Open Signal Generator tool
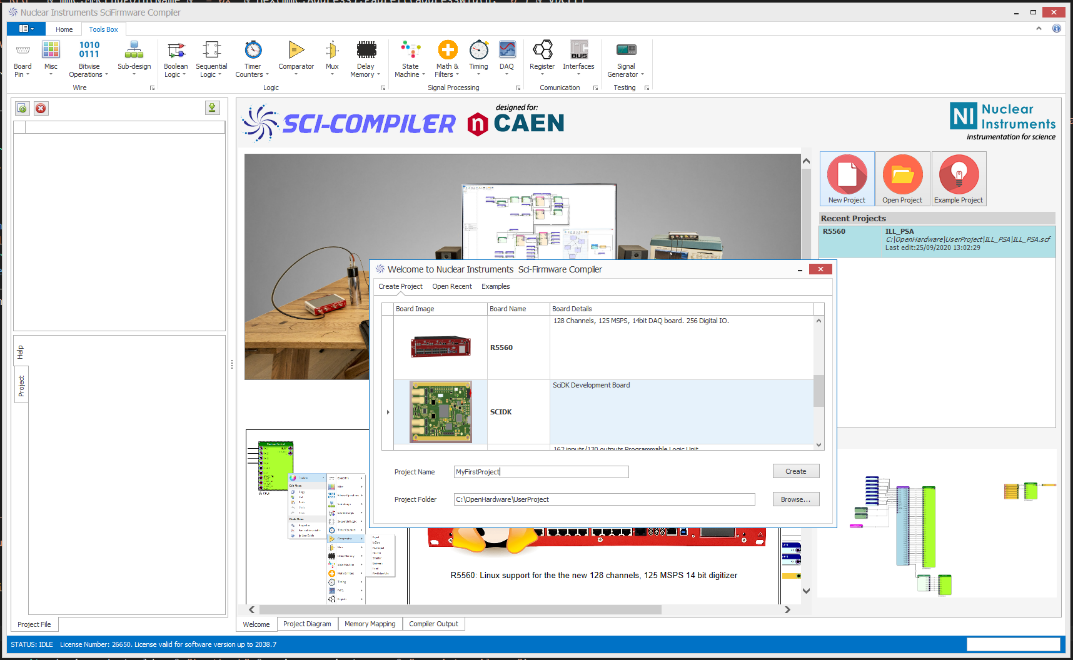The width and height of the screenshot is (1073, 660). (625, 59)
